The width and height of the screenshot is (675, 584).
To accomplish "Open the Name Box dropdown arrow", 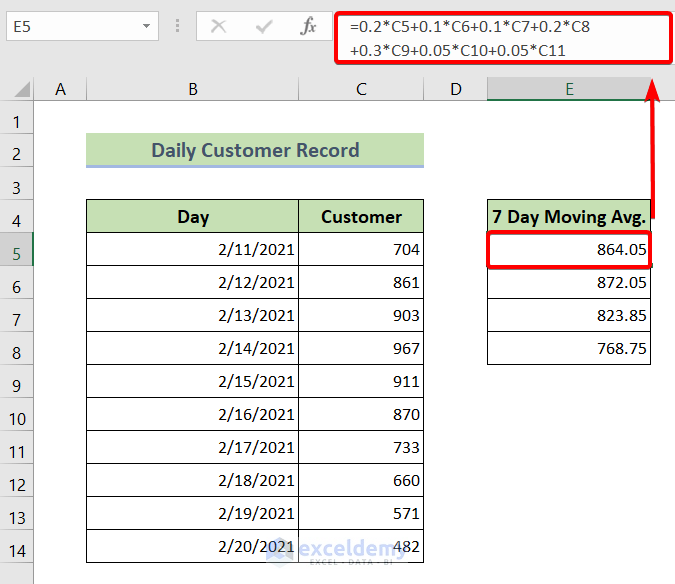I will [x=148, y=27].
